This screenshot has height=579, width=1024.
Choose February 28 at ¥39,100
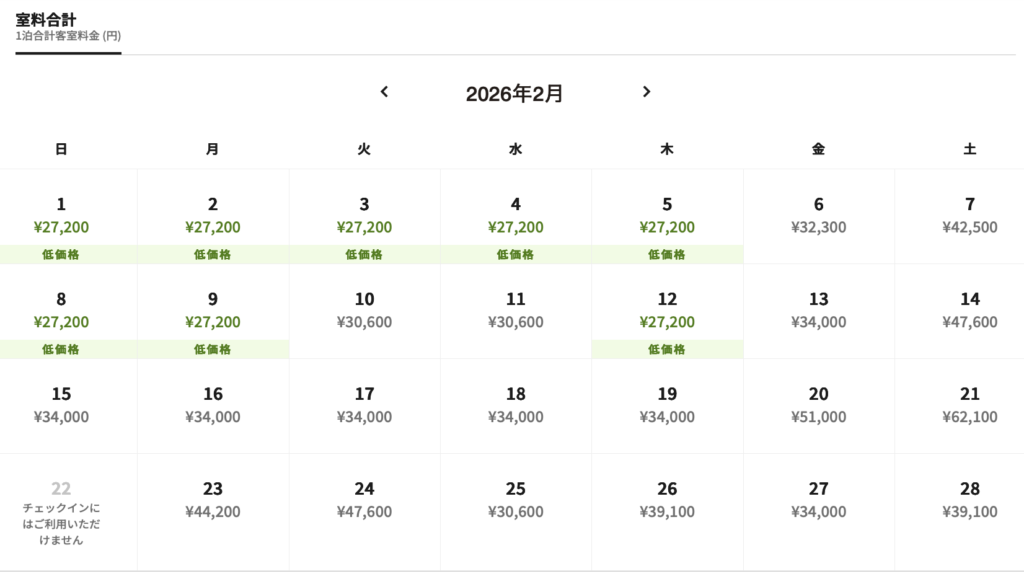(969, 501)
